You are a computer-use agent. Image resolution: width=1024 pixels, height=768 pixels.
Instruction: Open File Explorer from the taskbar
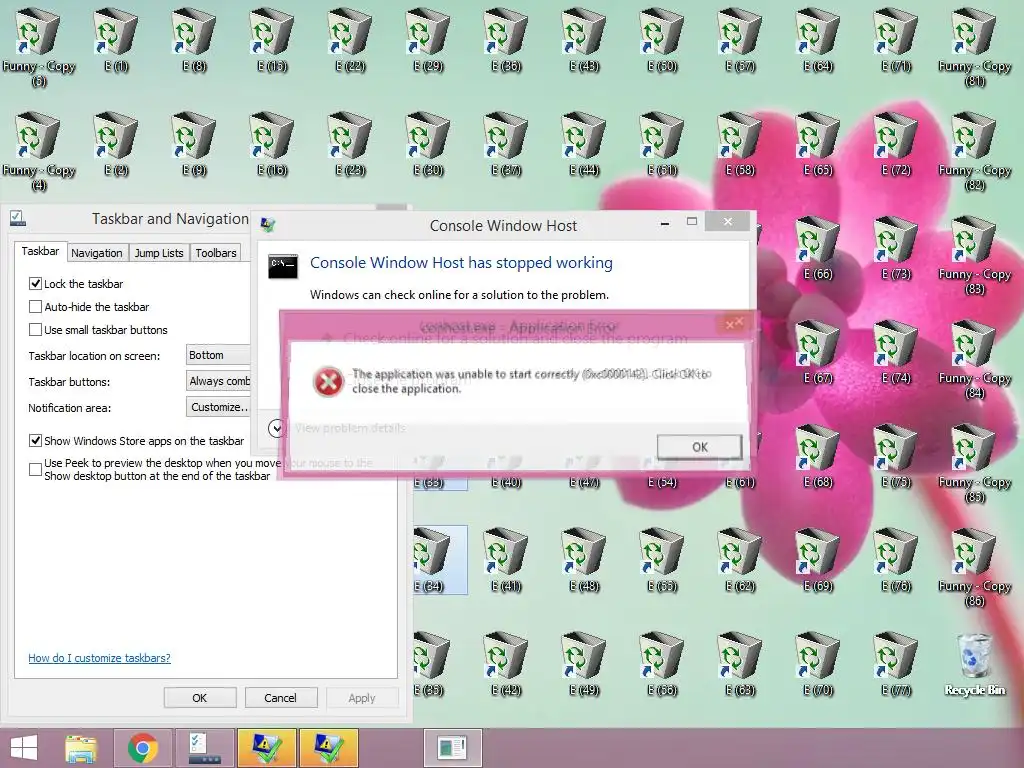tap(81, 748)
